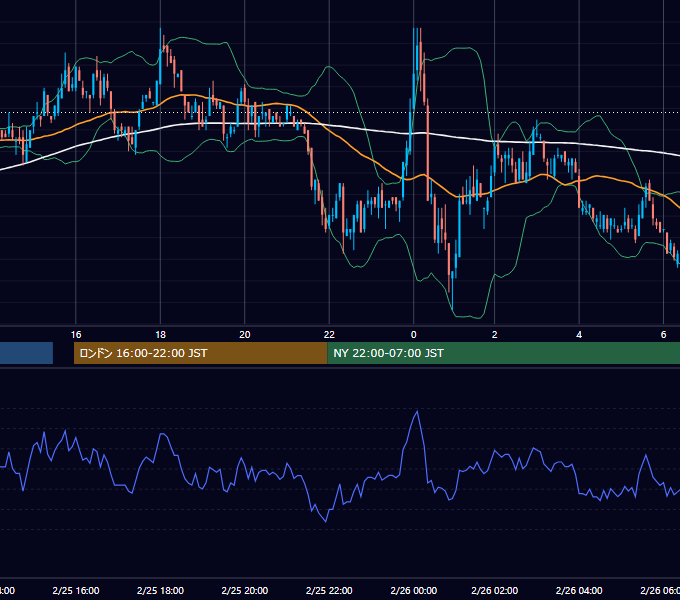Click the 2/25 20:00 date label
Viewport: 680px width, 600px height.
[245, 590]
